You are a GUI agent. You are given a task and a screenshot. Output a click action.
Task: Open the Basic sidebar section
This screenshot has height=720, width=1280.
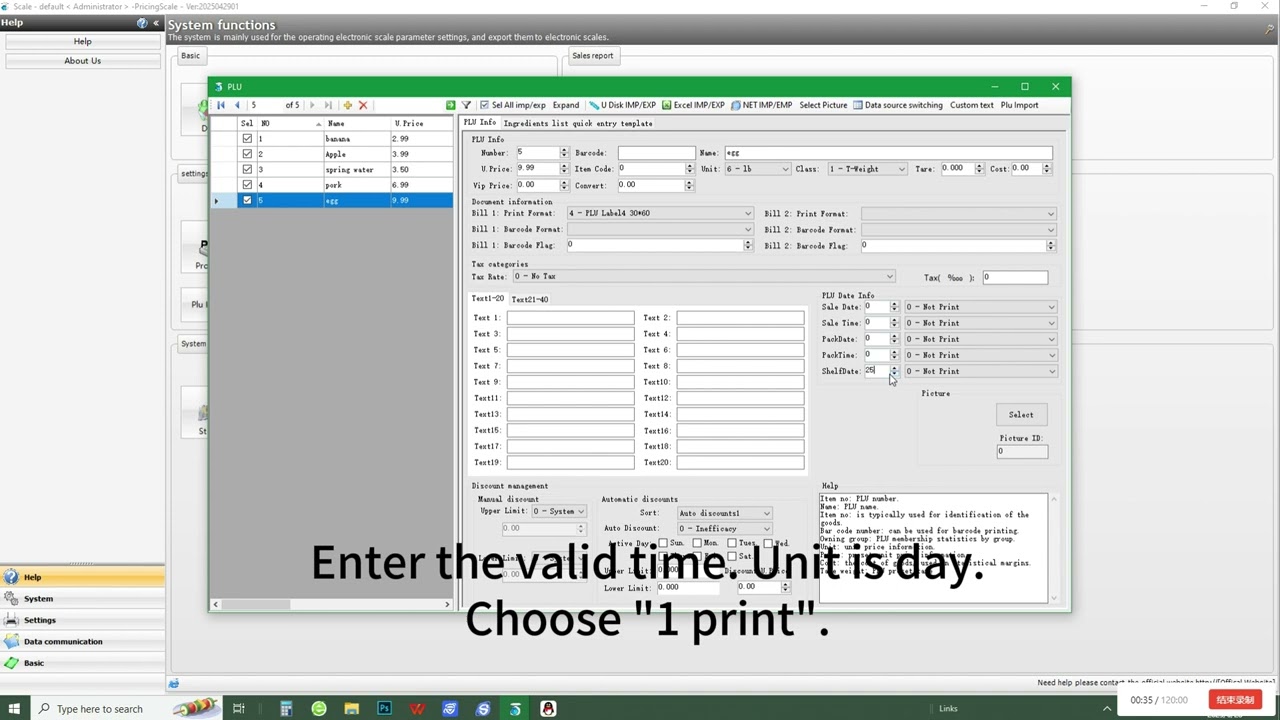coord(82,663)
